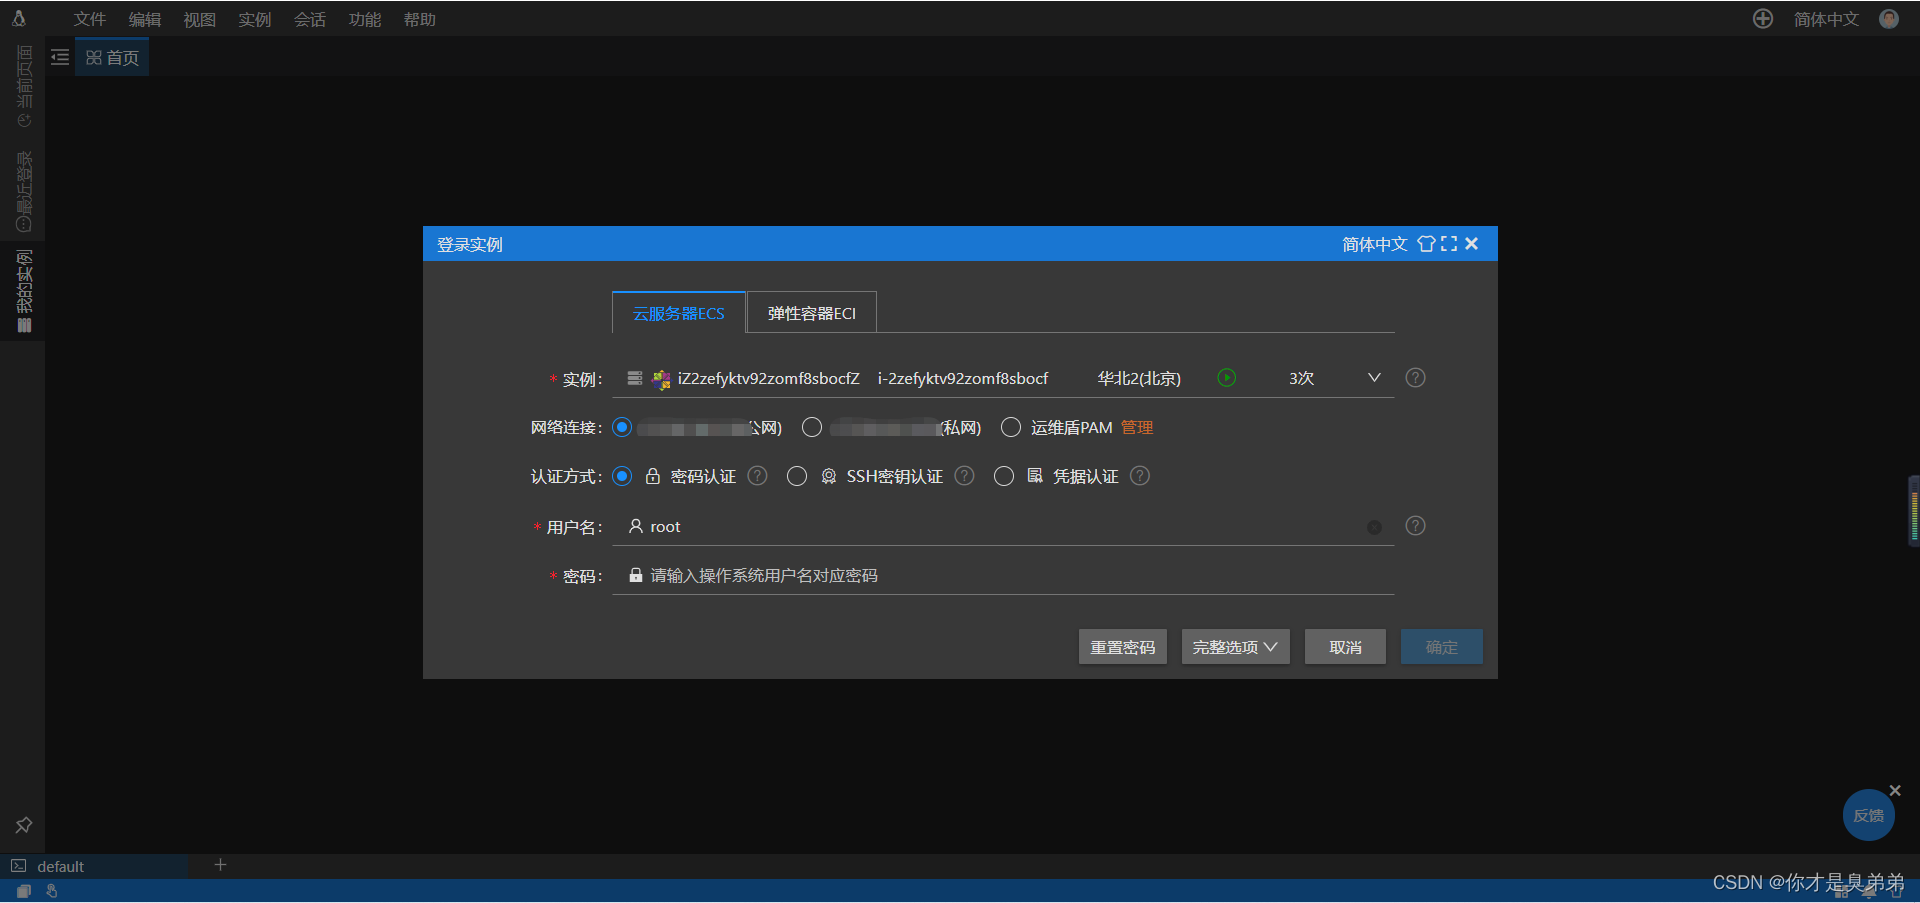Open the 编辑 menu
Screen dimensions: 1920x903
coord(145,19)
